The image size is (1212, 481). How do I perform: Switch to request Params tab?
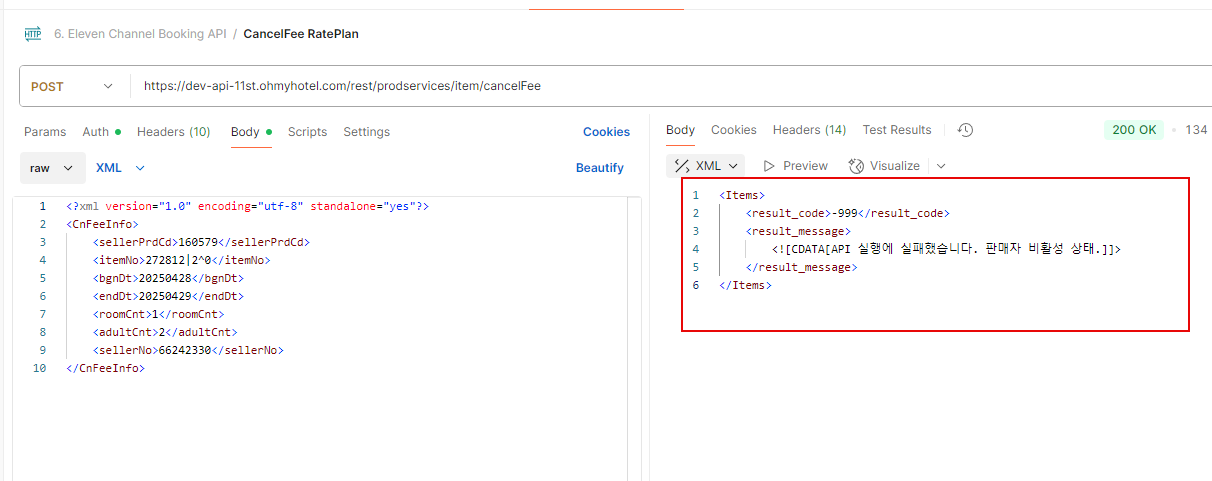pos(45,132)
